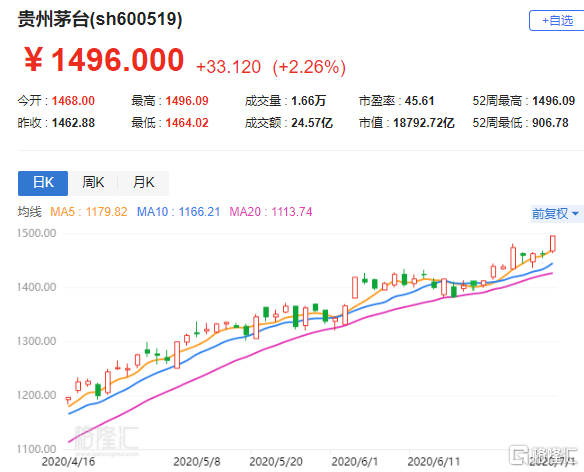Image resolution: width=584 pixels, height=472 pixels.
Task: Click 市盈率 value 45.61
Action: tap(419, 101)
